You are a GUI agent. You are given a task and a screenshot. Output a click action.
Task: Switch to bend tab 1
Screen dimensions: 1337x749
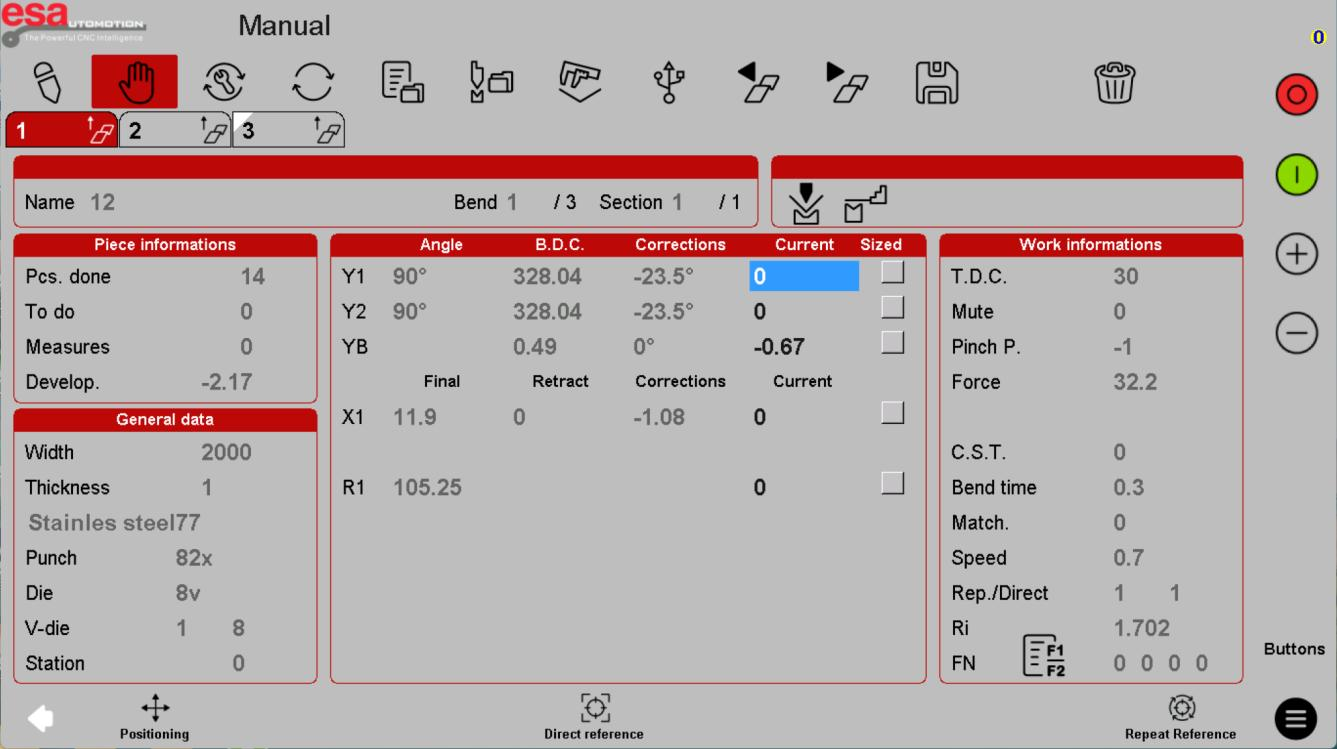pos(62,130)
